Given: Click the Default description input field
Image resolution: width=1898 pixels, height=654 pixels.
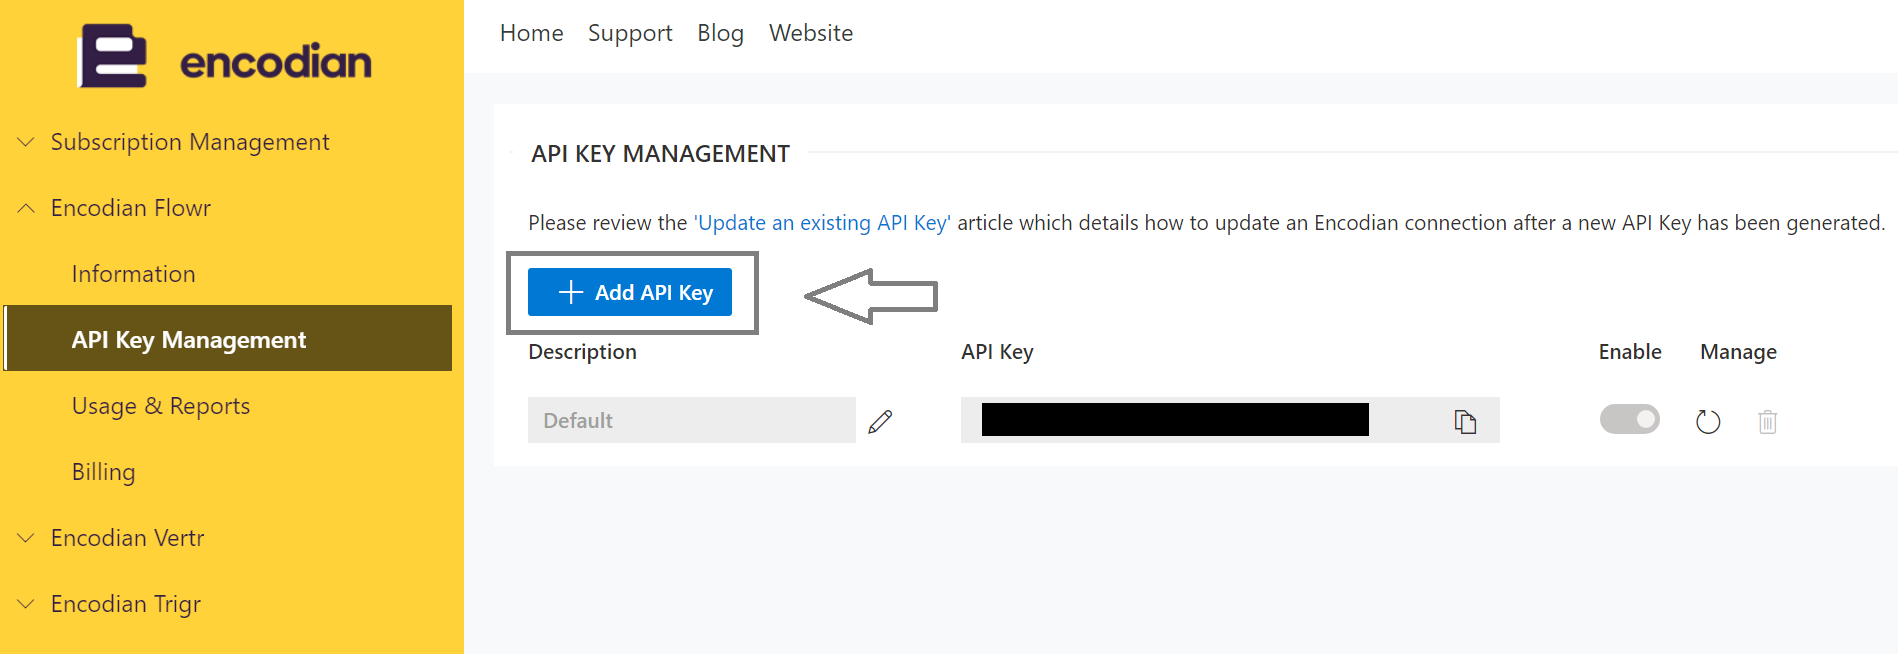Looking at the screenshot, I should [691, 421].
